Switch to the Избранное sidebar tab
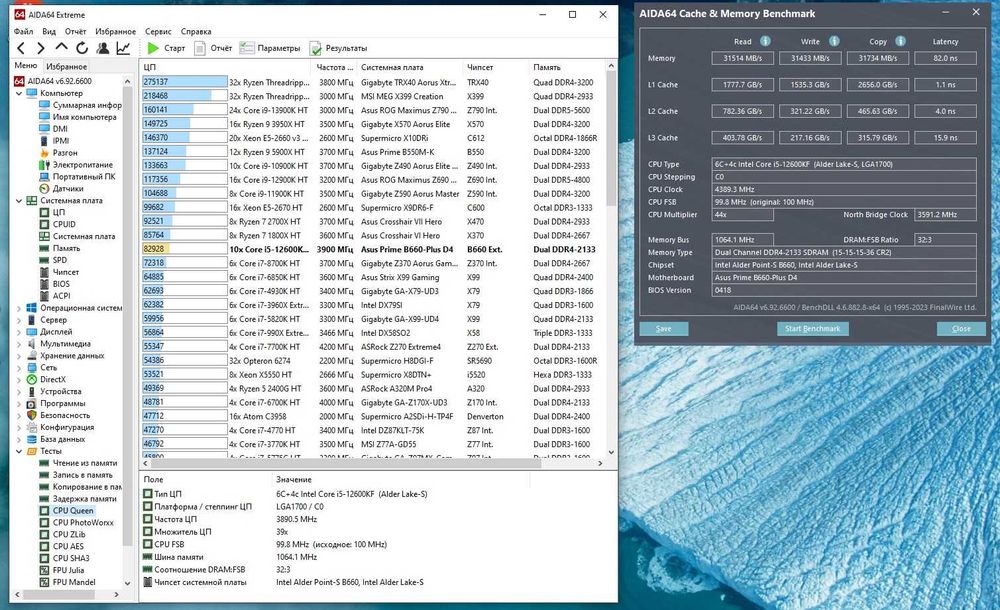This screenshot has width=1000, height=610. coord(66,66)
